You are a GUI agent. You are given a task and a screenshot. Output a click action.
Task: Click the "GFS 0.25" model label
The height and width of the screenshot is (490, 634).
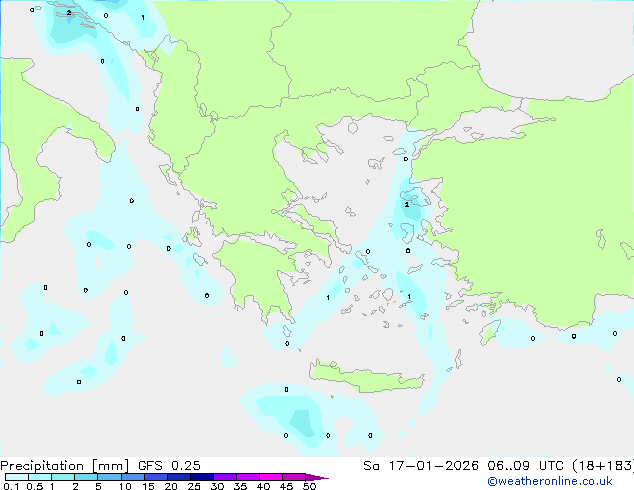169,466
